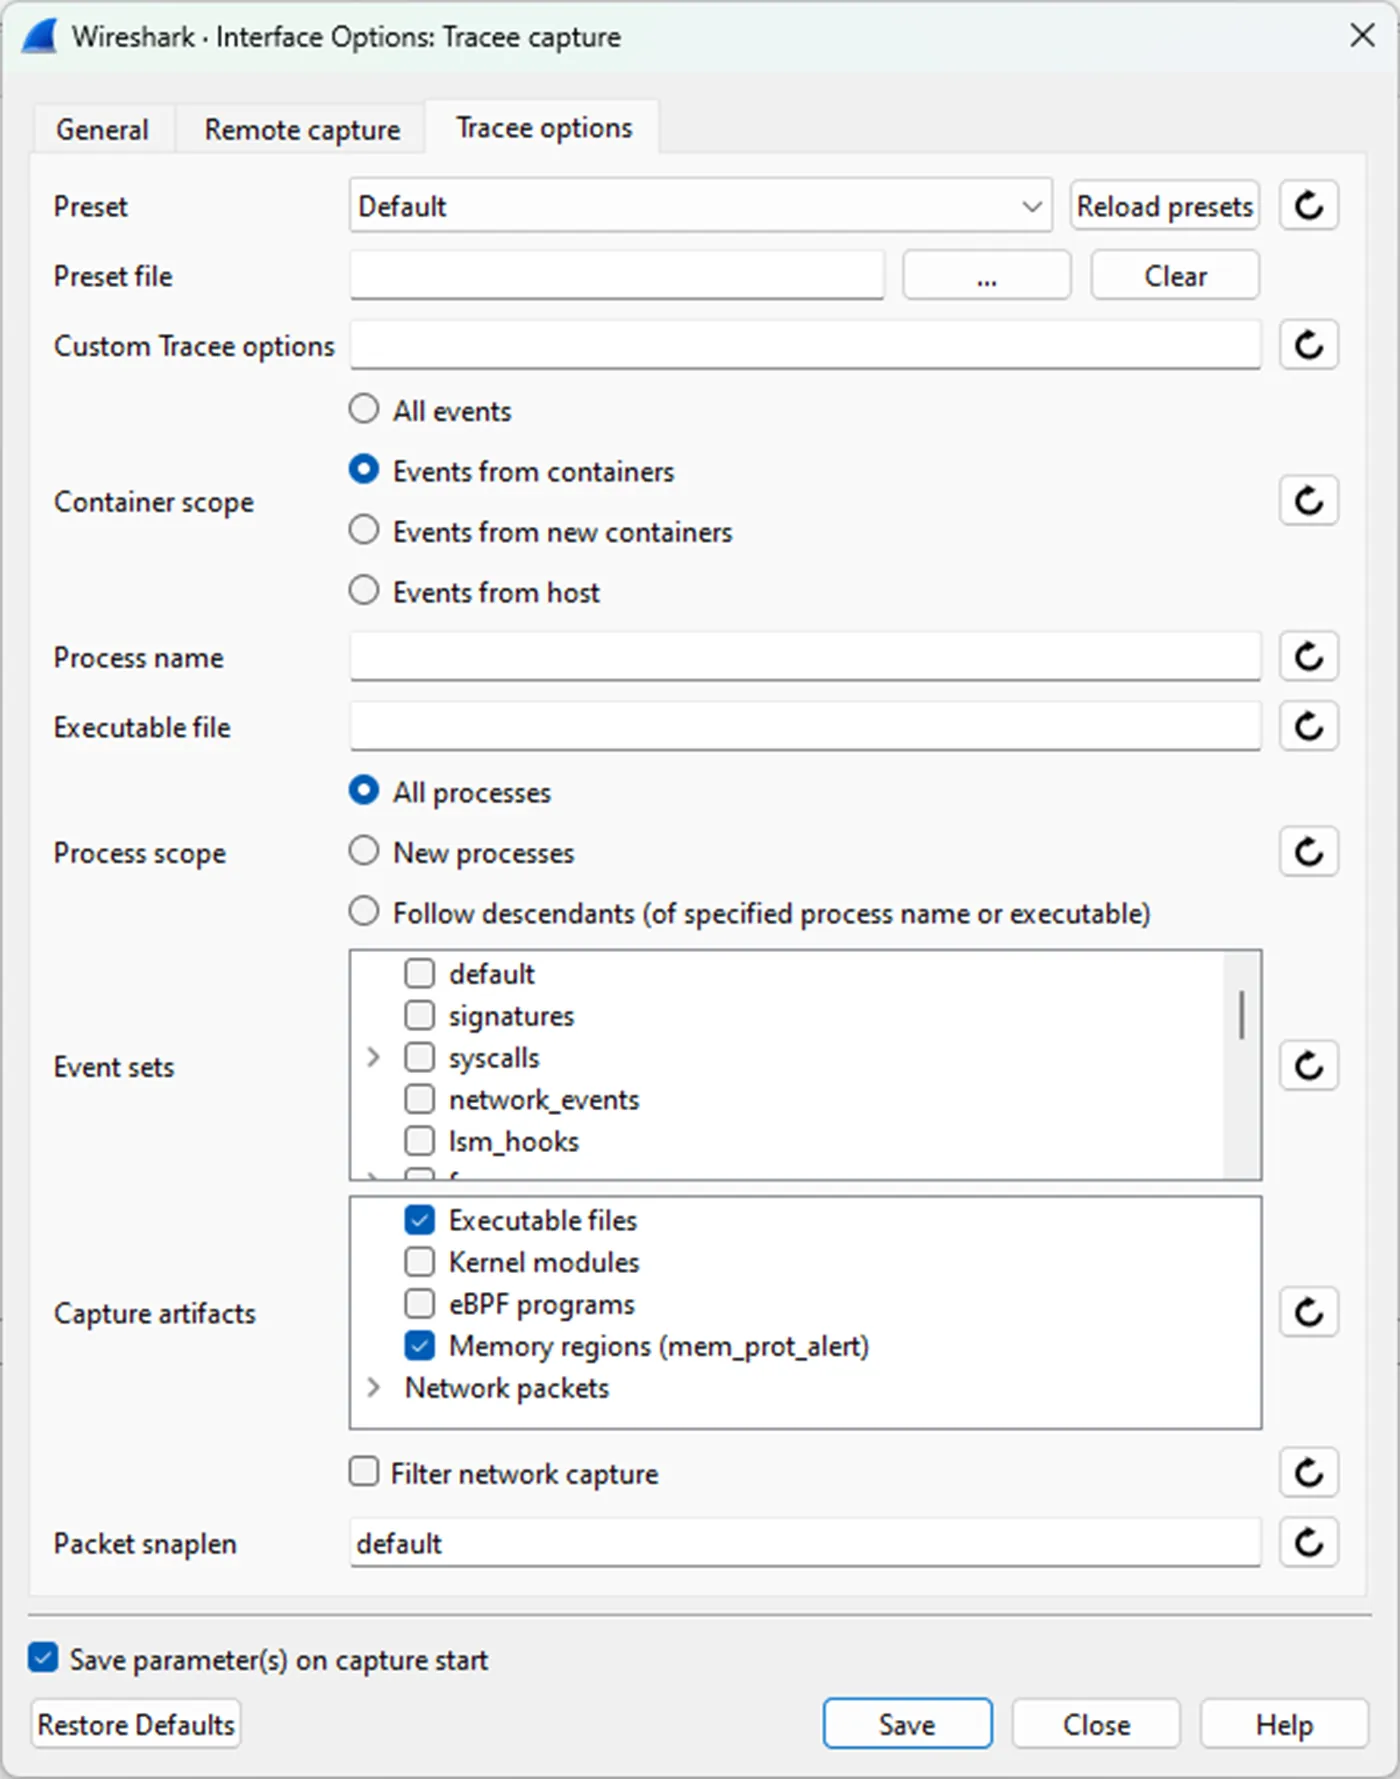1400x1779 pixels.
Task: Switch to the General tab
Action: click(102, 129)
